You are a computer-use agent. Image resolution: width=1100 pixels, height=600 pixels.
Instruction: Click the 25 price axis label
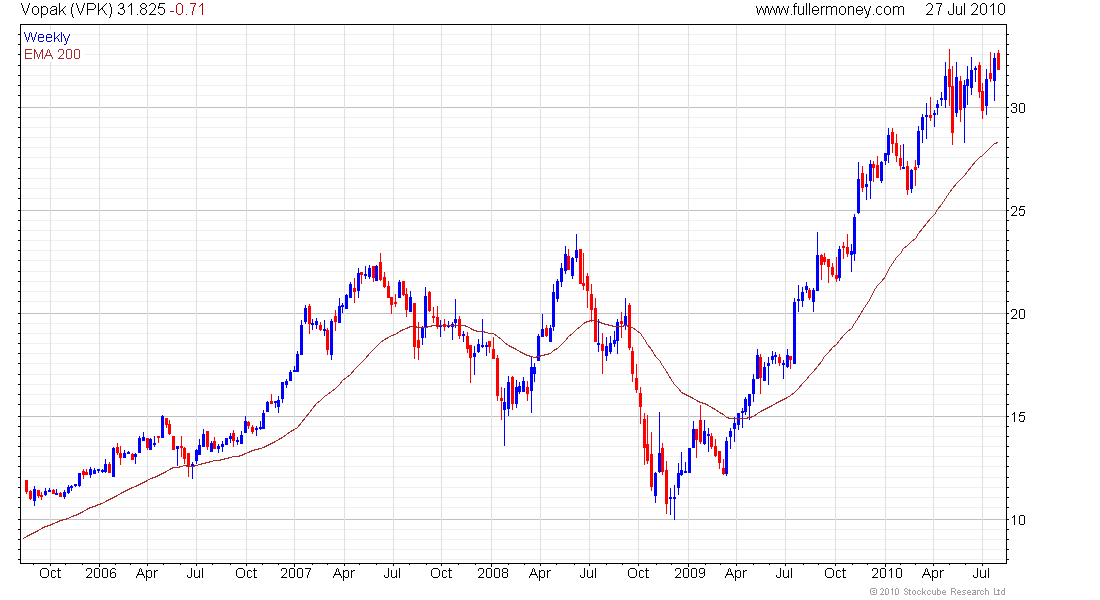[x=1017, y=211]
